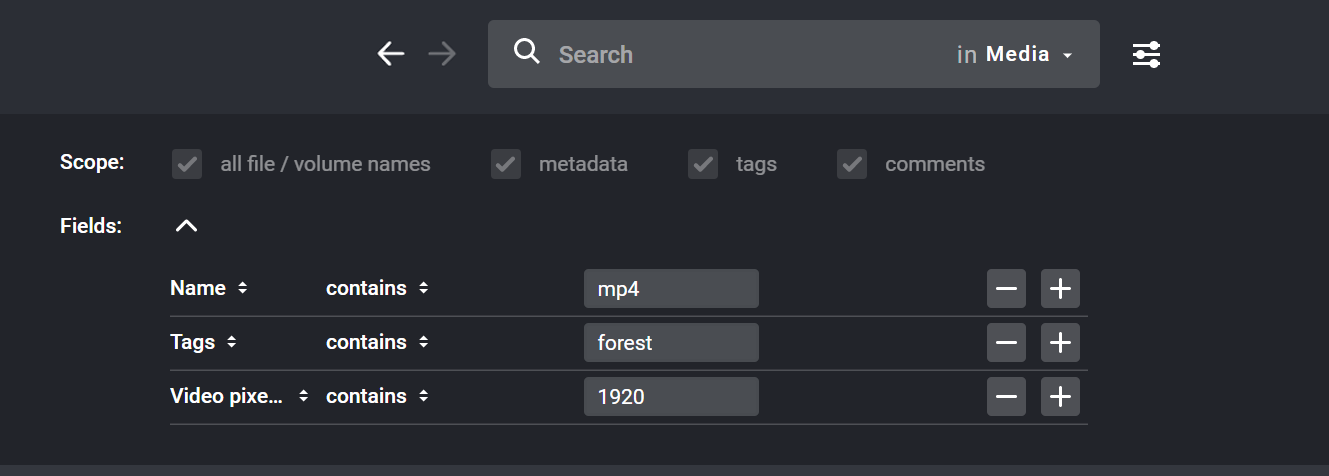
Task: Select the 'forest' value input
Action: point(671,343)
